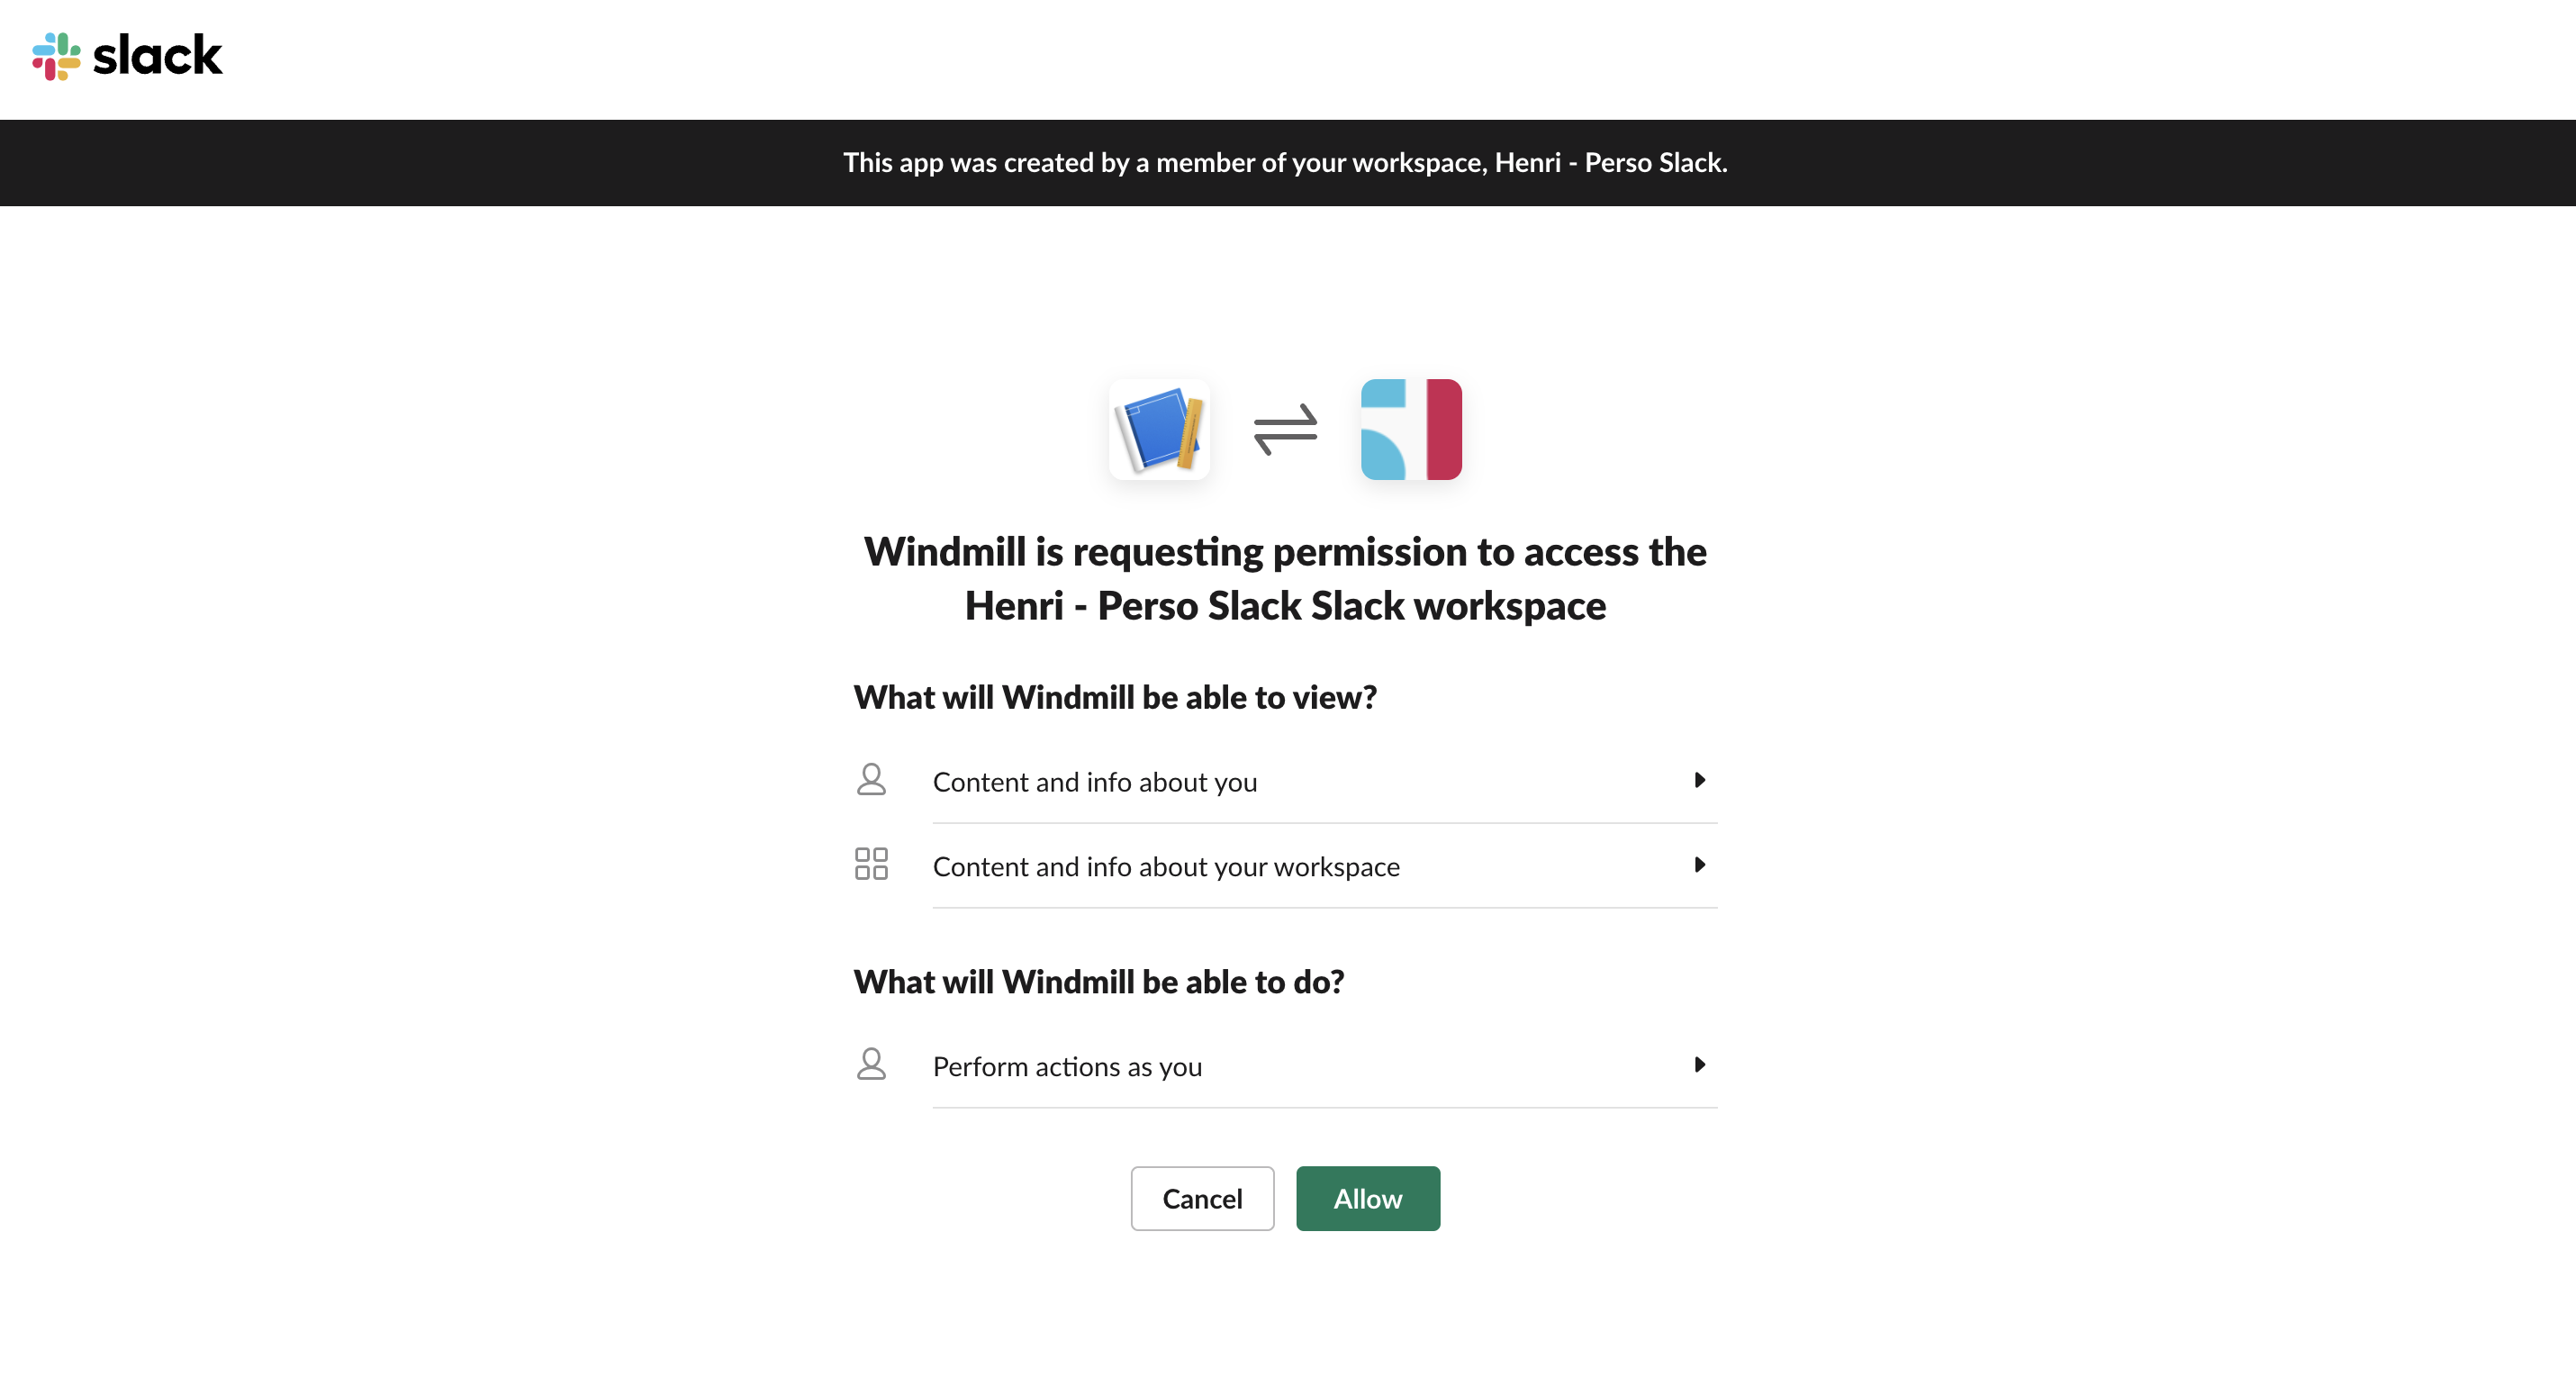This screenshot has height=1395, width=2576.
Task: Select the Perform actions as you row
Action: point(1067,1066)
